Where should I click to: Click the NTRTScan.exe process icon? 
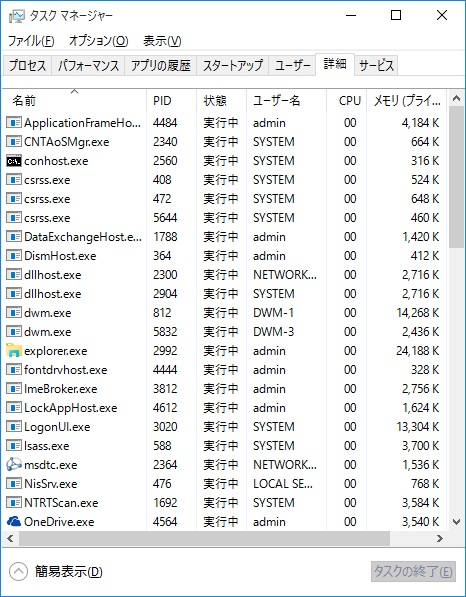(x=14, y=503)
